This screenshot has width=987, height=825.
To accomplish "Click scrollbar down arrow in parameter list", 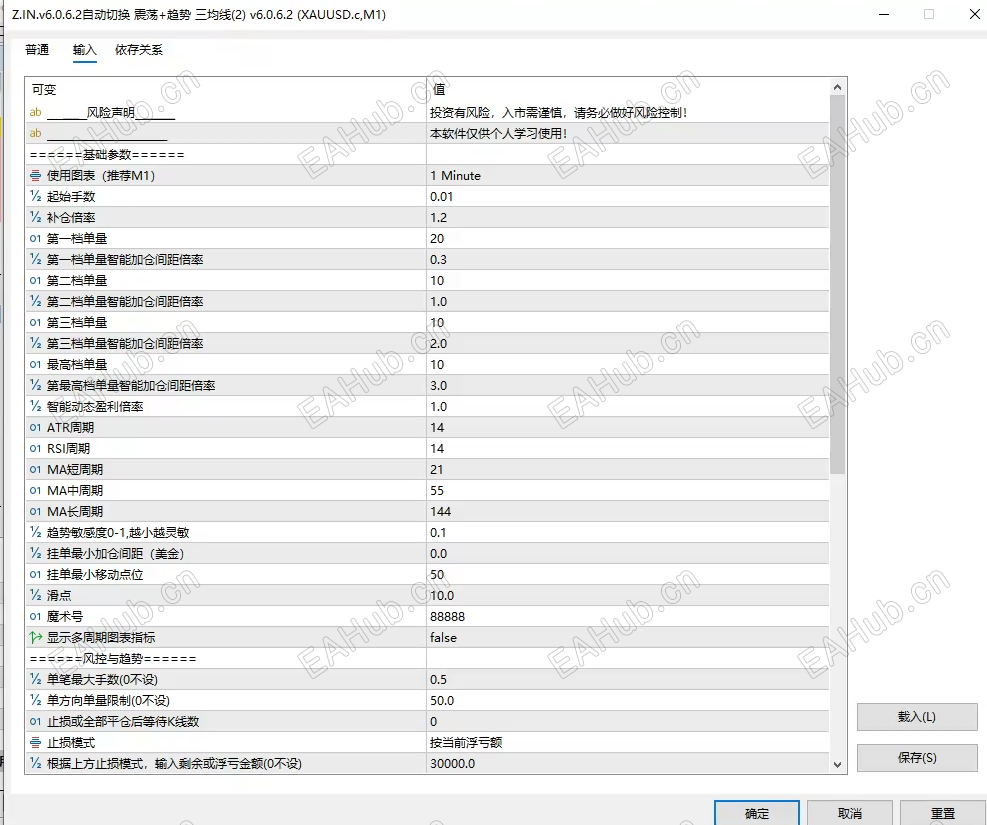I will click(837, 765).
